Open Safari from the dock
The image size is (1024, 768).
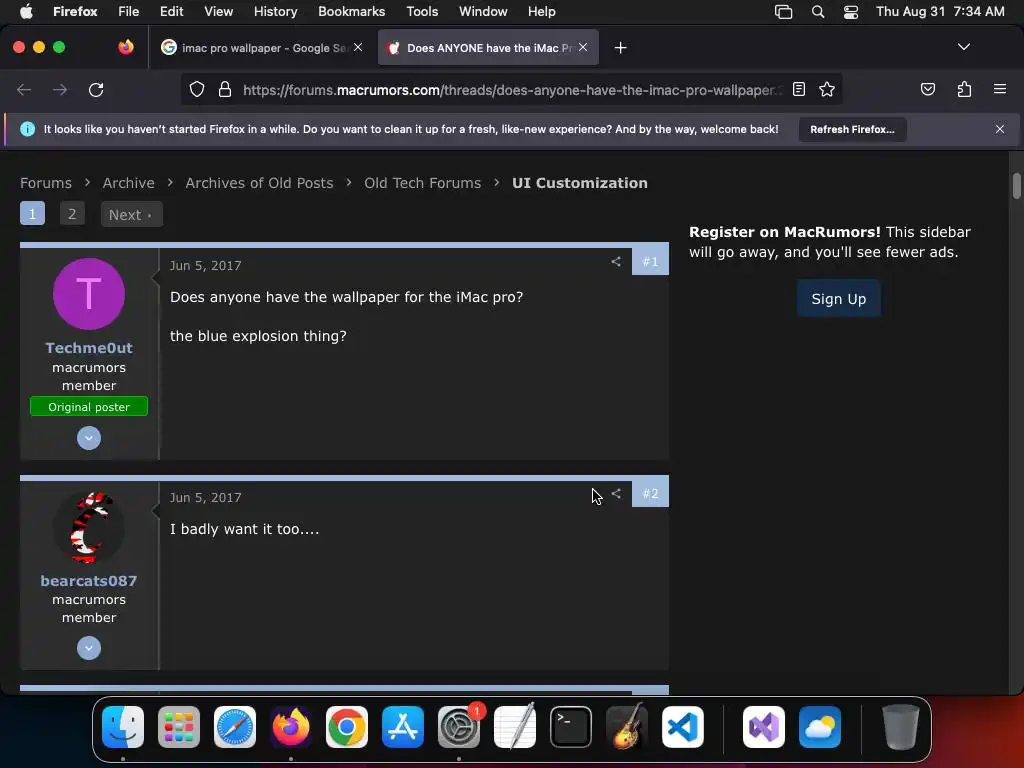click(234, 727)
